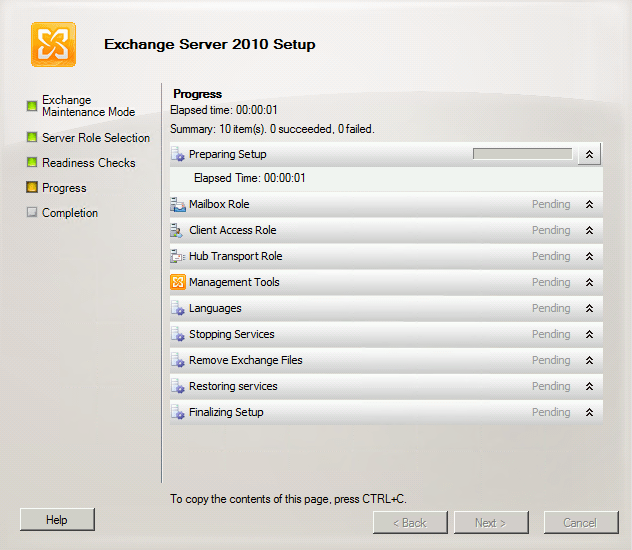Click the Client Access Role label
632x550 pixels.
(233, 230)
